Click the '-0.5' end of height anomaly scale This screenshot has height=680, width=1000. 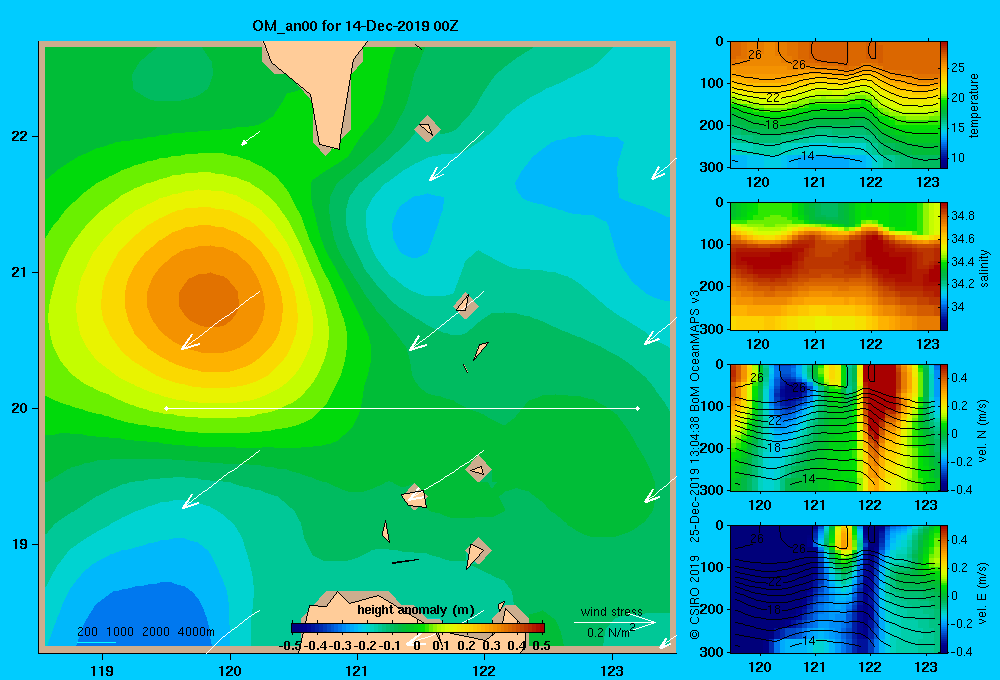[x=290, y=646]
